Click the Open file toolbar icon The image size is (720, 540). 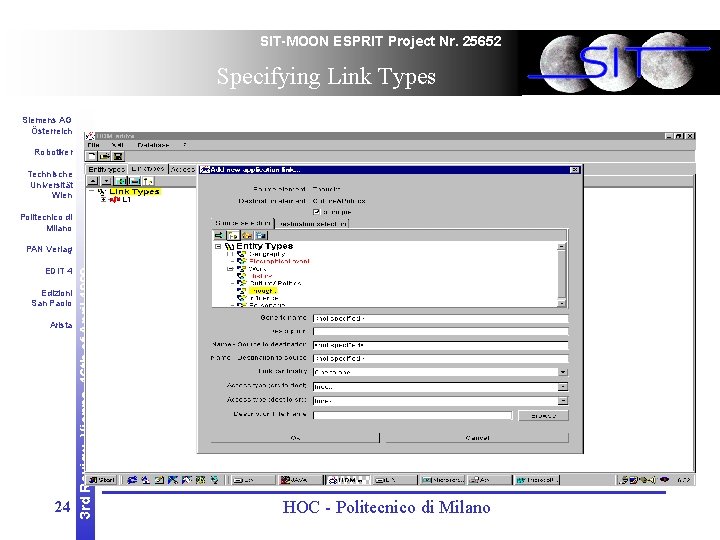pos(105,156)
